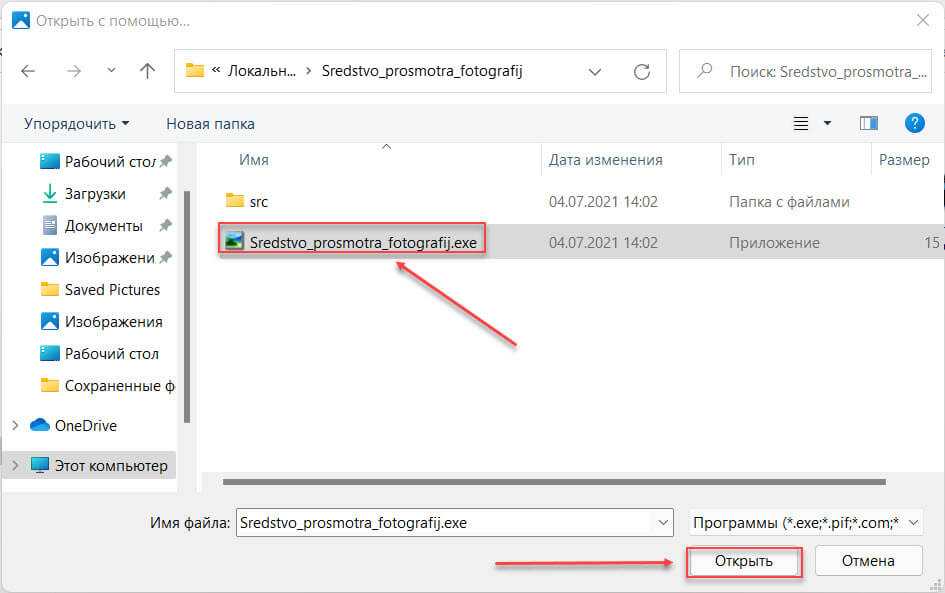Toggle the preview pane icon

(868, 123)
